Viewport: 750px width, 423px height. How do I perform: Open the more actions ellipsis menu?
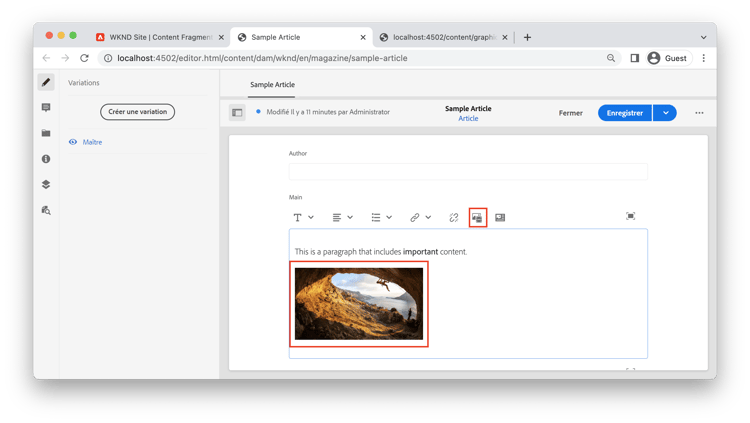coord(699,113)
